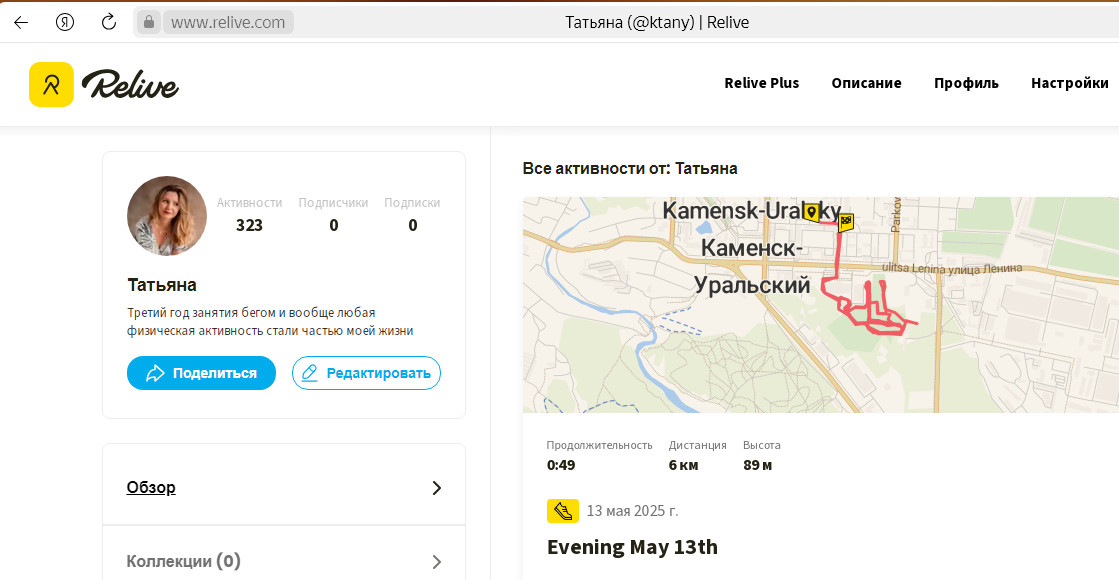Go back using the browser back arrow
The image size is (1119, 580).
21,22
